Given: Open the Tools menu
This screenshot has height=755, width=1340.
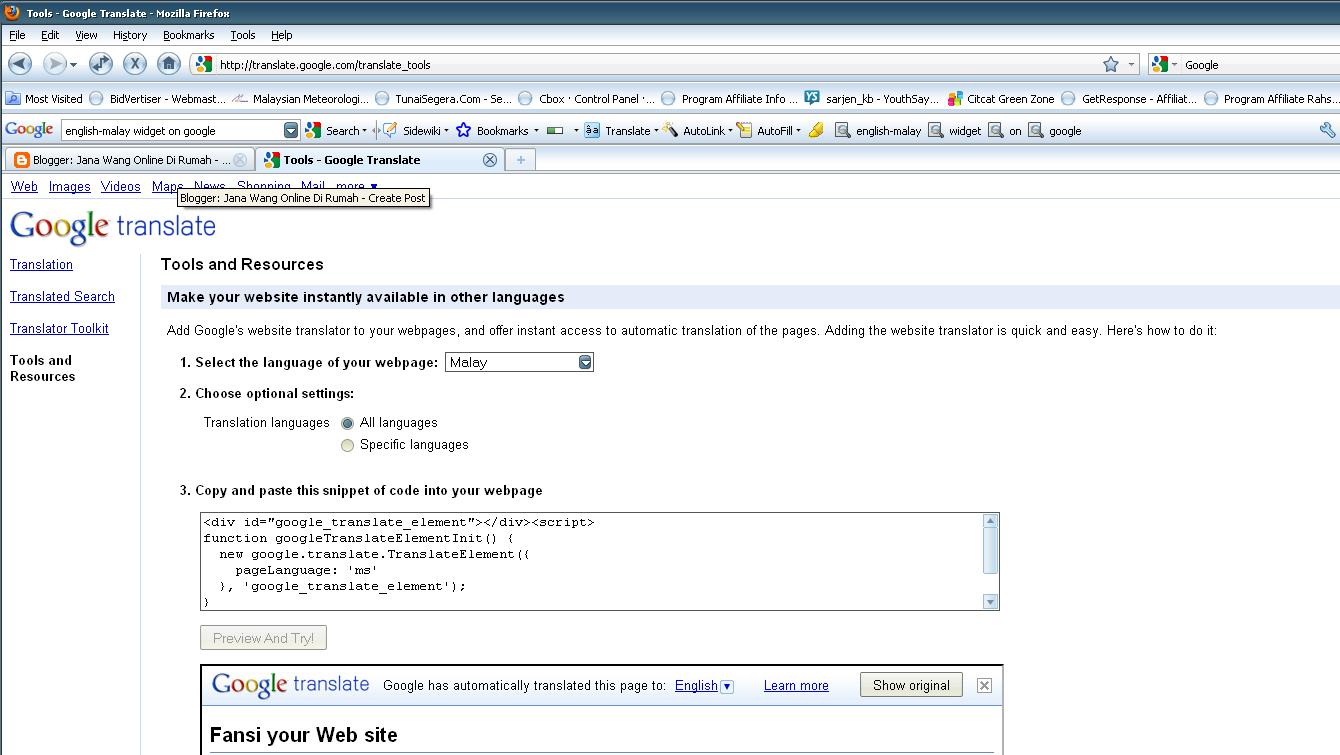Looking at the screenshot, I should 243,35.
